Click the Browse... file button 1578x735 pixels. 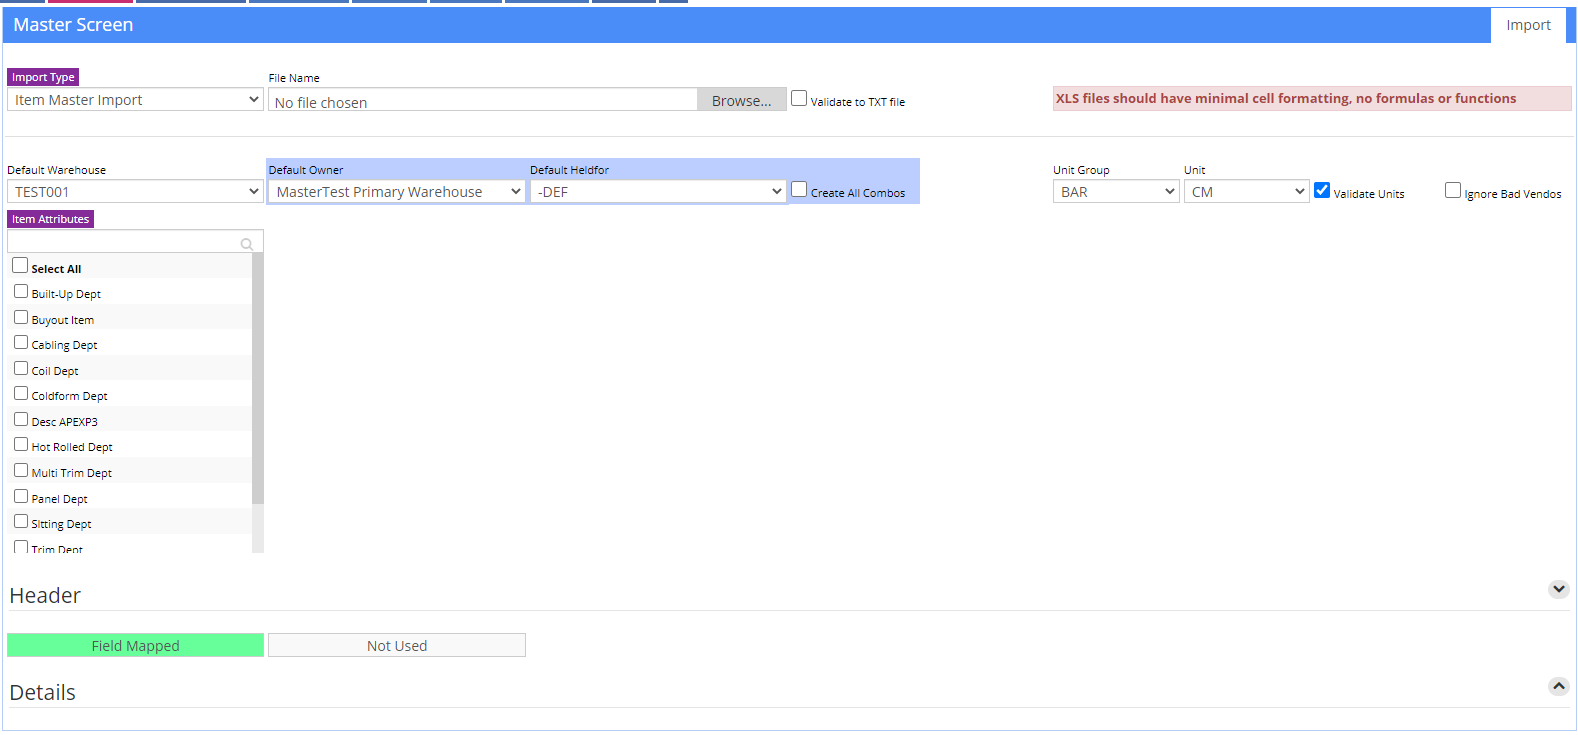(x=741, y=100)
